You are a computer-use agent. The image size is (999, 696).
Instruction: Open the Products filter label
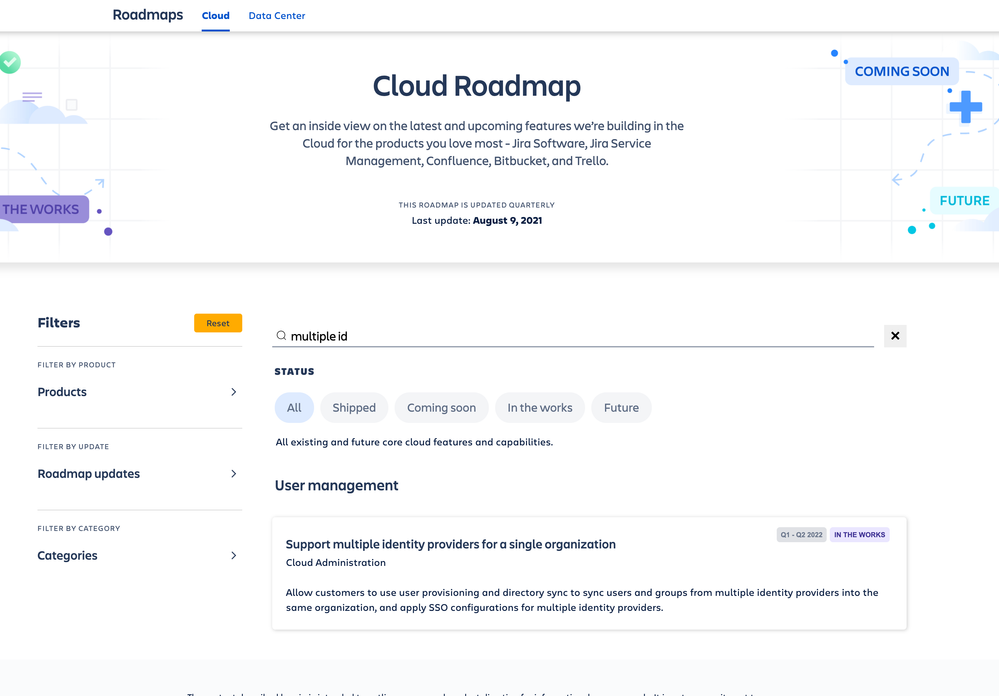point(62,392)
